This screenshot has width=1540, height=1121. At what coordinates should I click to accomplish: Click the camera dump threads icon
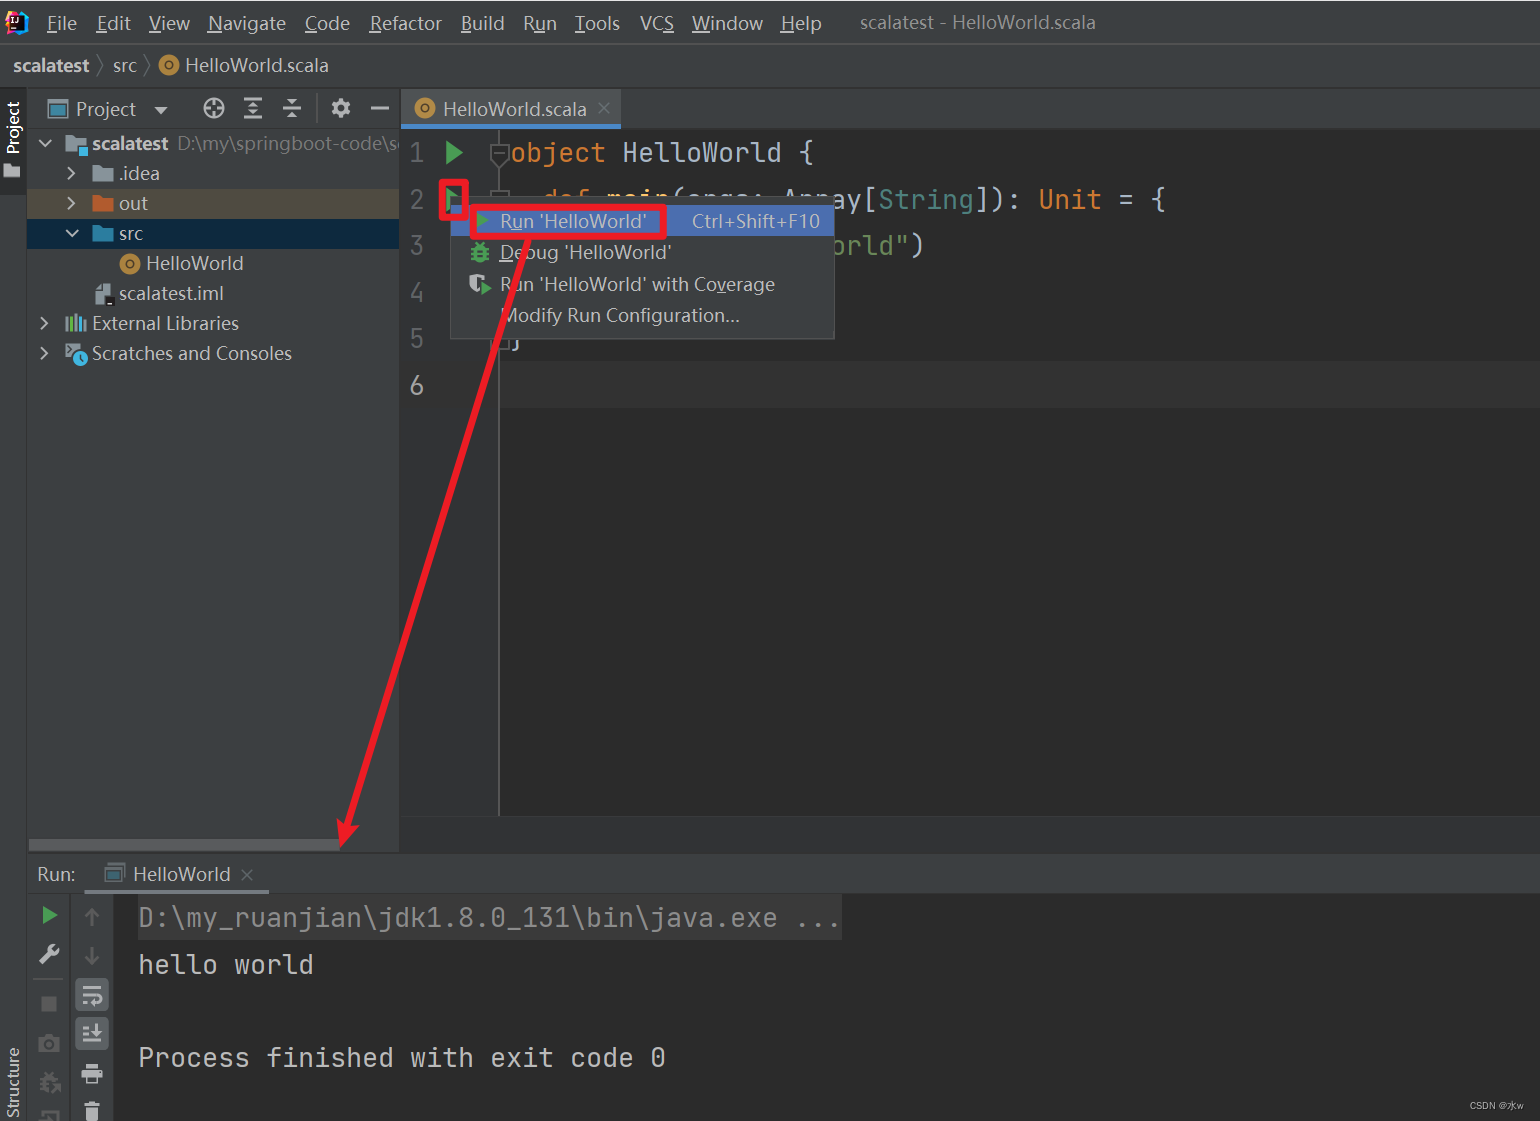49,1043
